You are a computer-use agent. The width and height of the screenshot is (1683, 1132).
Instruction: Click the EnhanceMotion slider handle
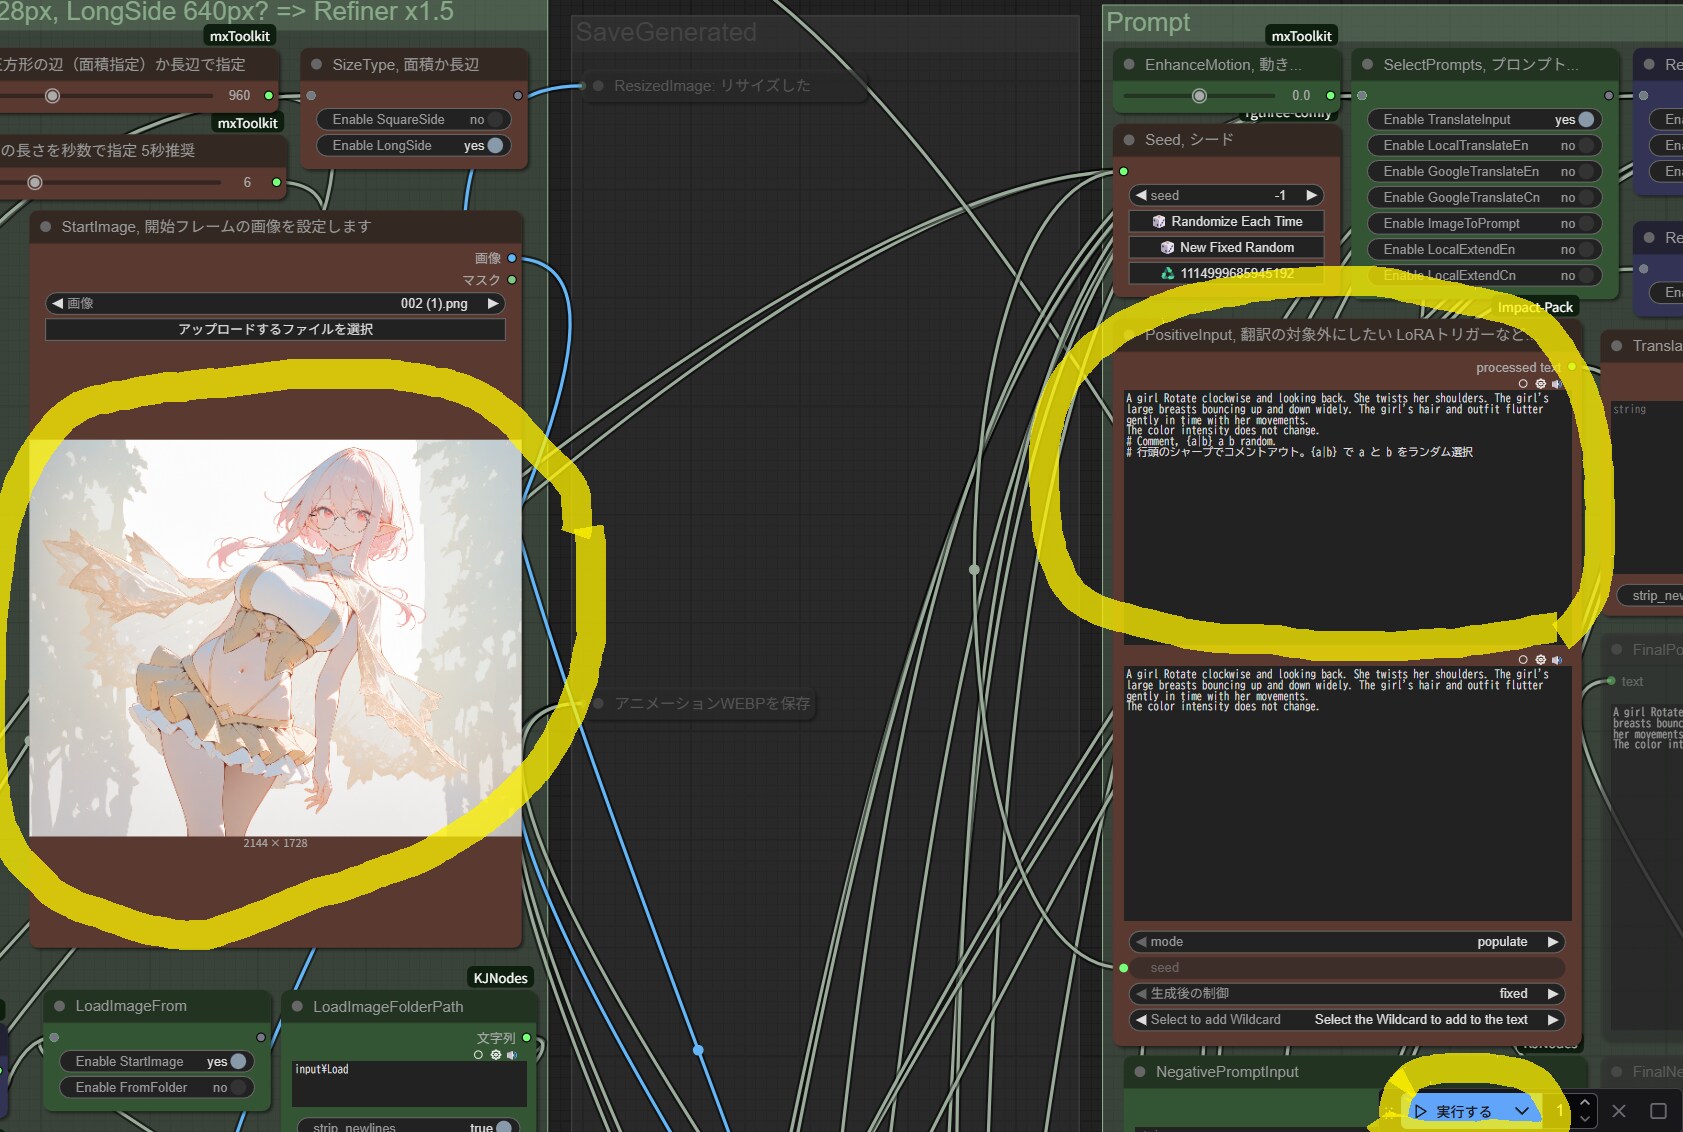[x=1199, y=96]
